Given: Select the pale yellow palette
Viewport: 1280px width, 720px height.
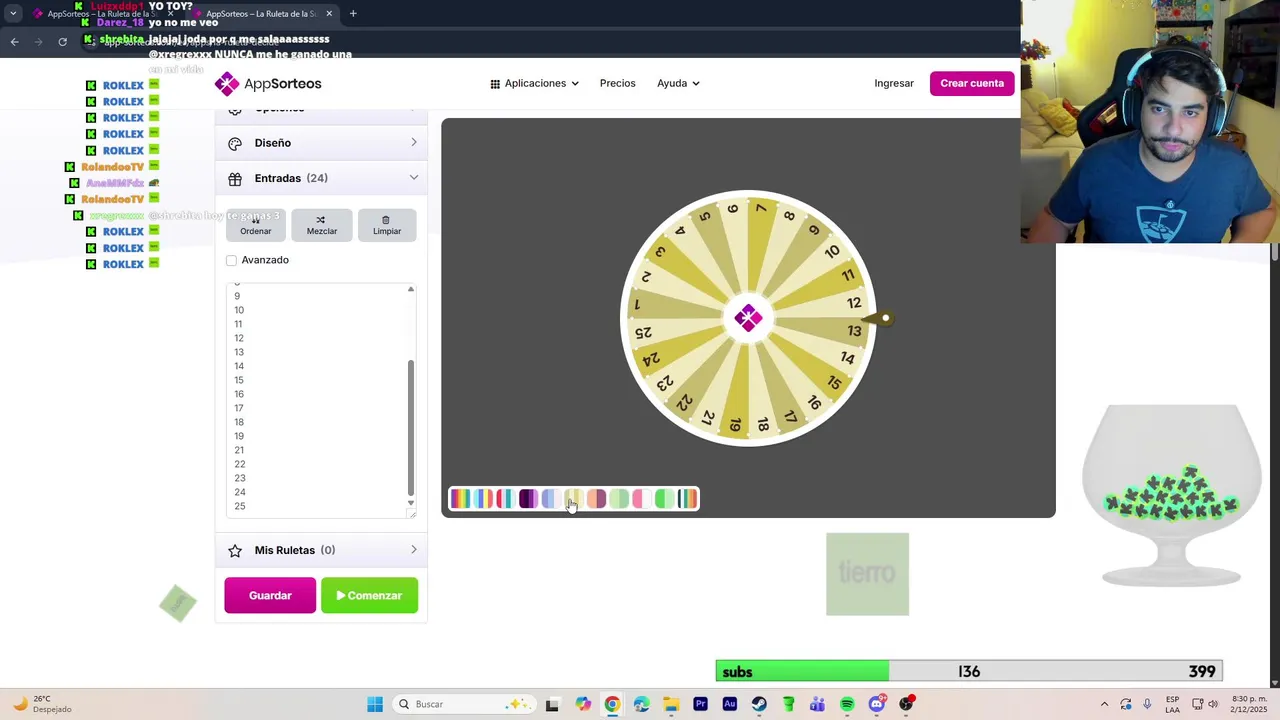Looking at the screenshot, I should (573, 499).
